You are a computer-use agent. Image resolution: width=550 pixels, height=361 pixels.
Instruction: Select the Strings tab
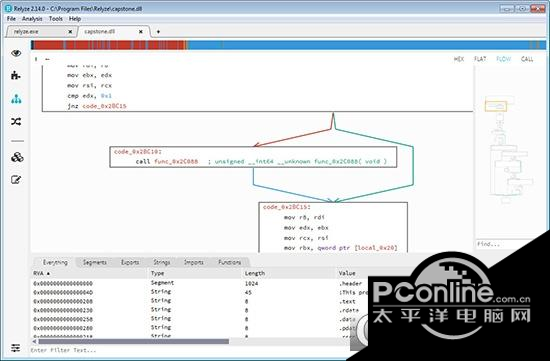pos(162,262)
